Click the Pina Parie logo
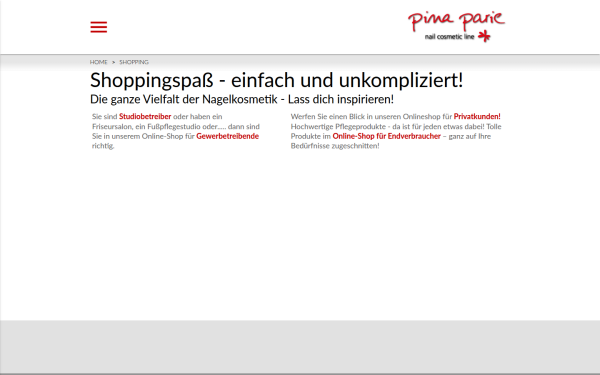 (x=457, y=26)
